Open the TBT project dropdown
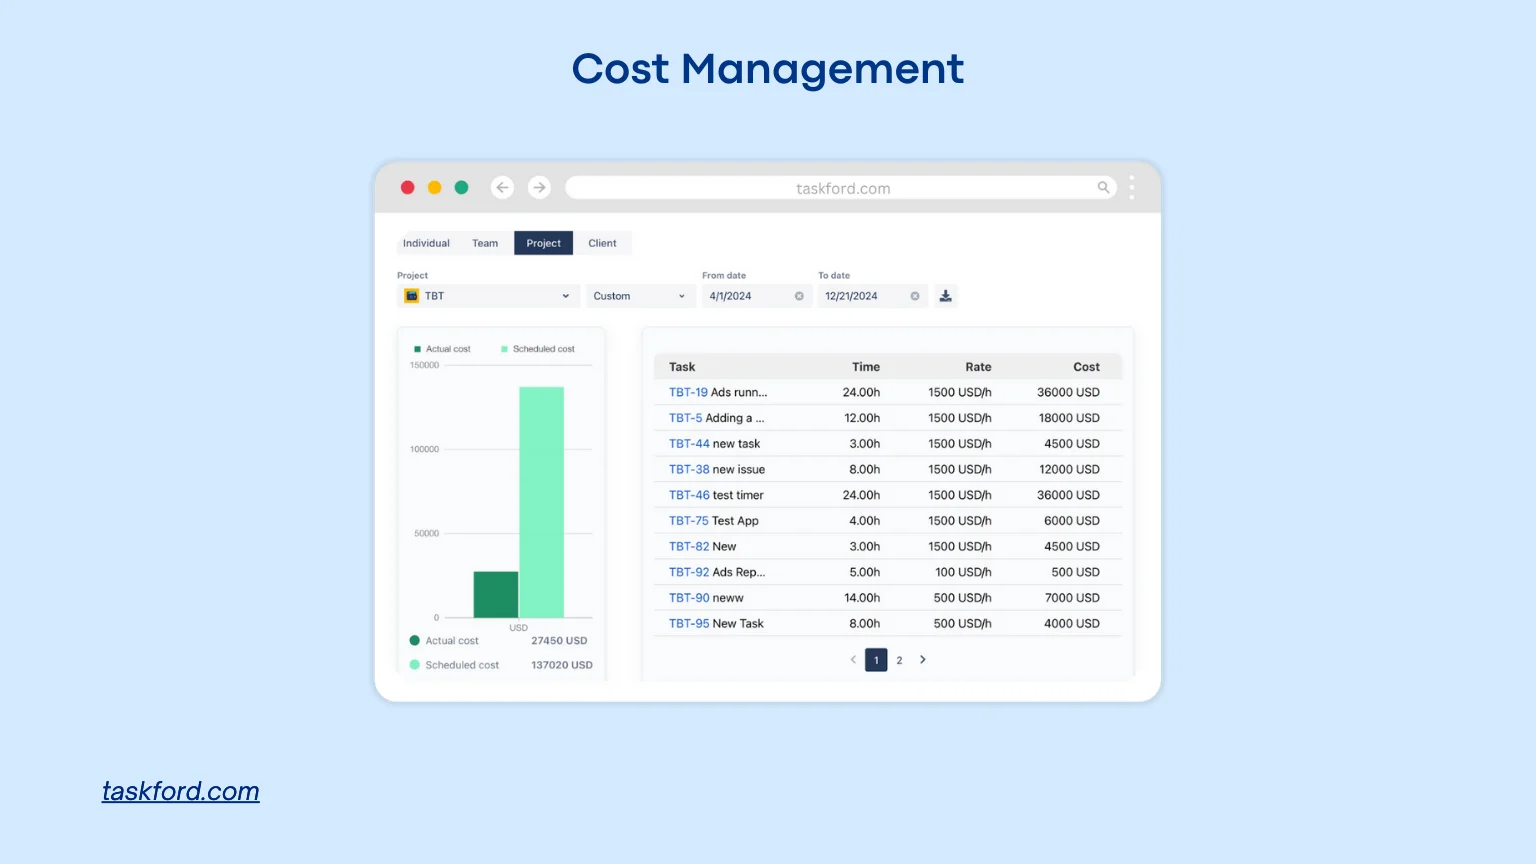 point(488,296)
